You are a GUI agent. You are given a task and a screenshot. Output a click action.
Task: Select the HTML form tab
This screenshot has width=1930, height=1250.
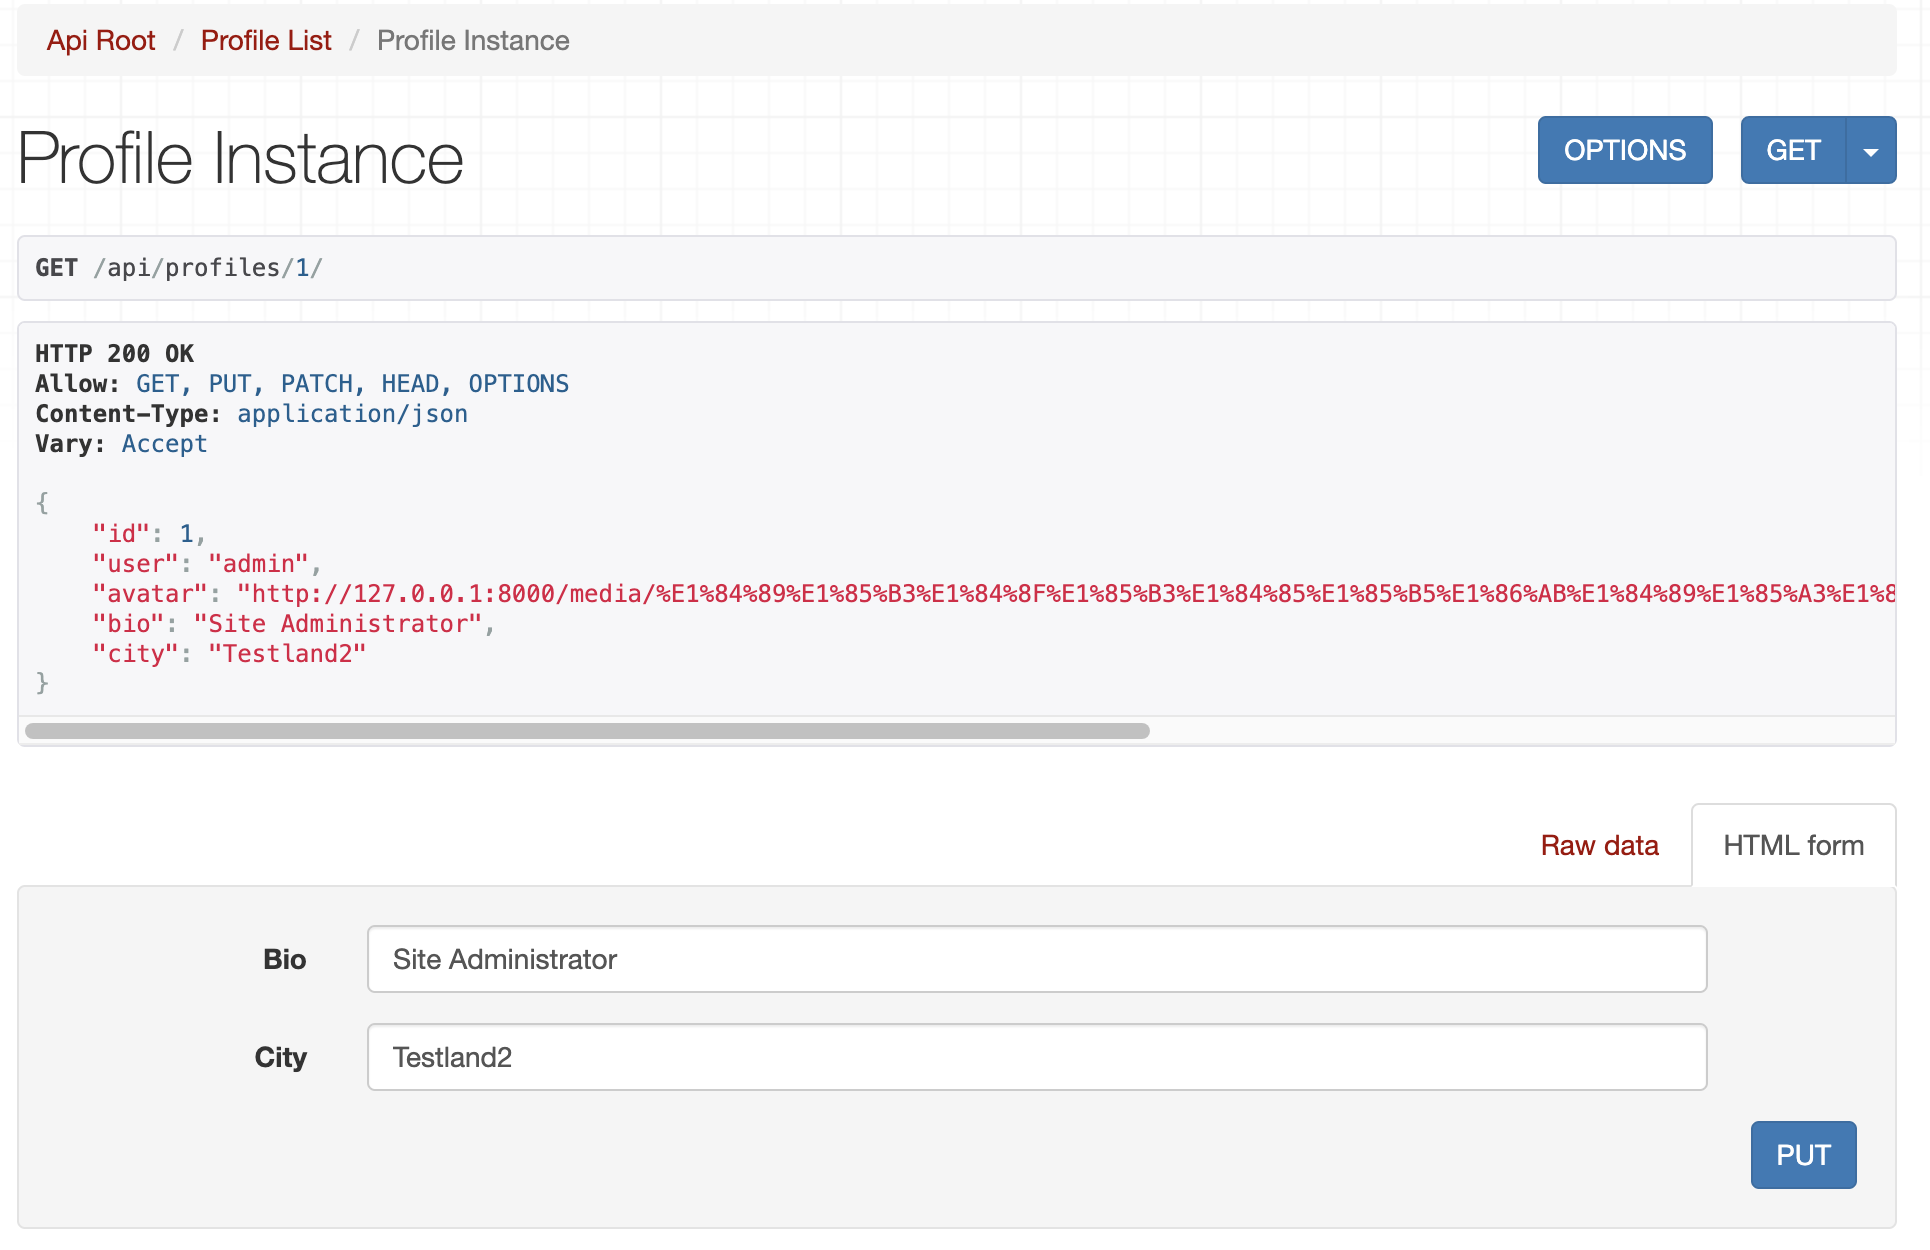(x=1793, y=846)
